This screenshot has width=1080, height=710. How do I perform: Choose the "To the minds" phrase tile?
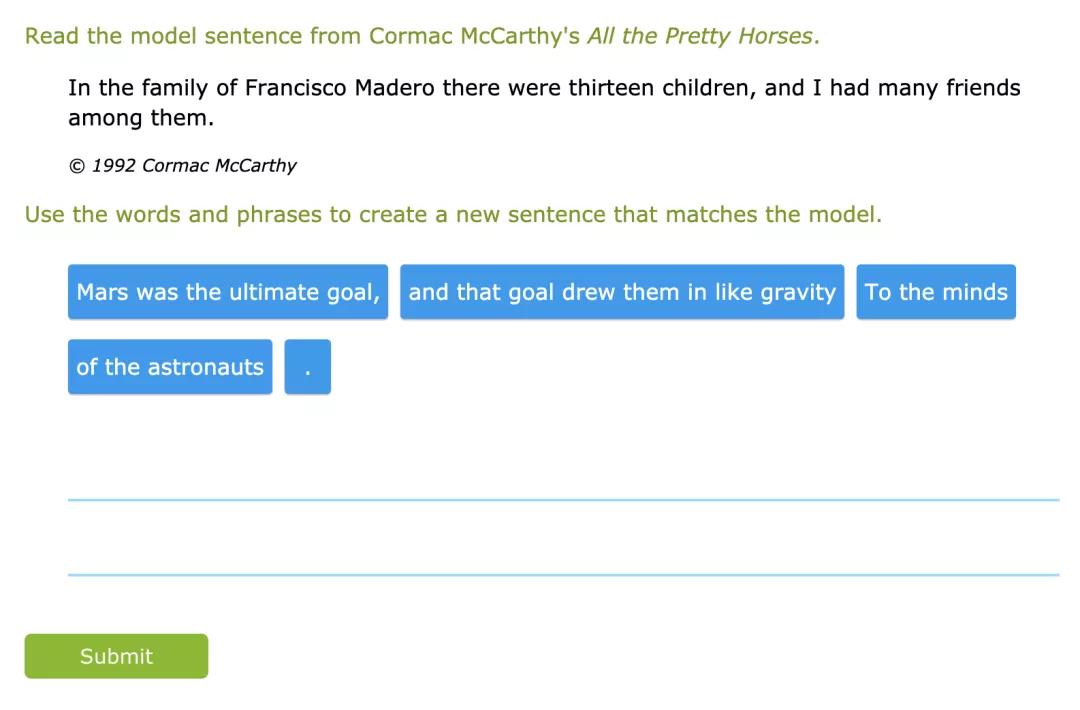(x=936, y=292)
